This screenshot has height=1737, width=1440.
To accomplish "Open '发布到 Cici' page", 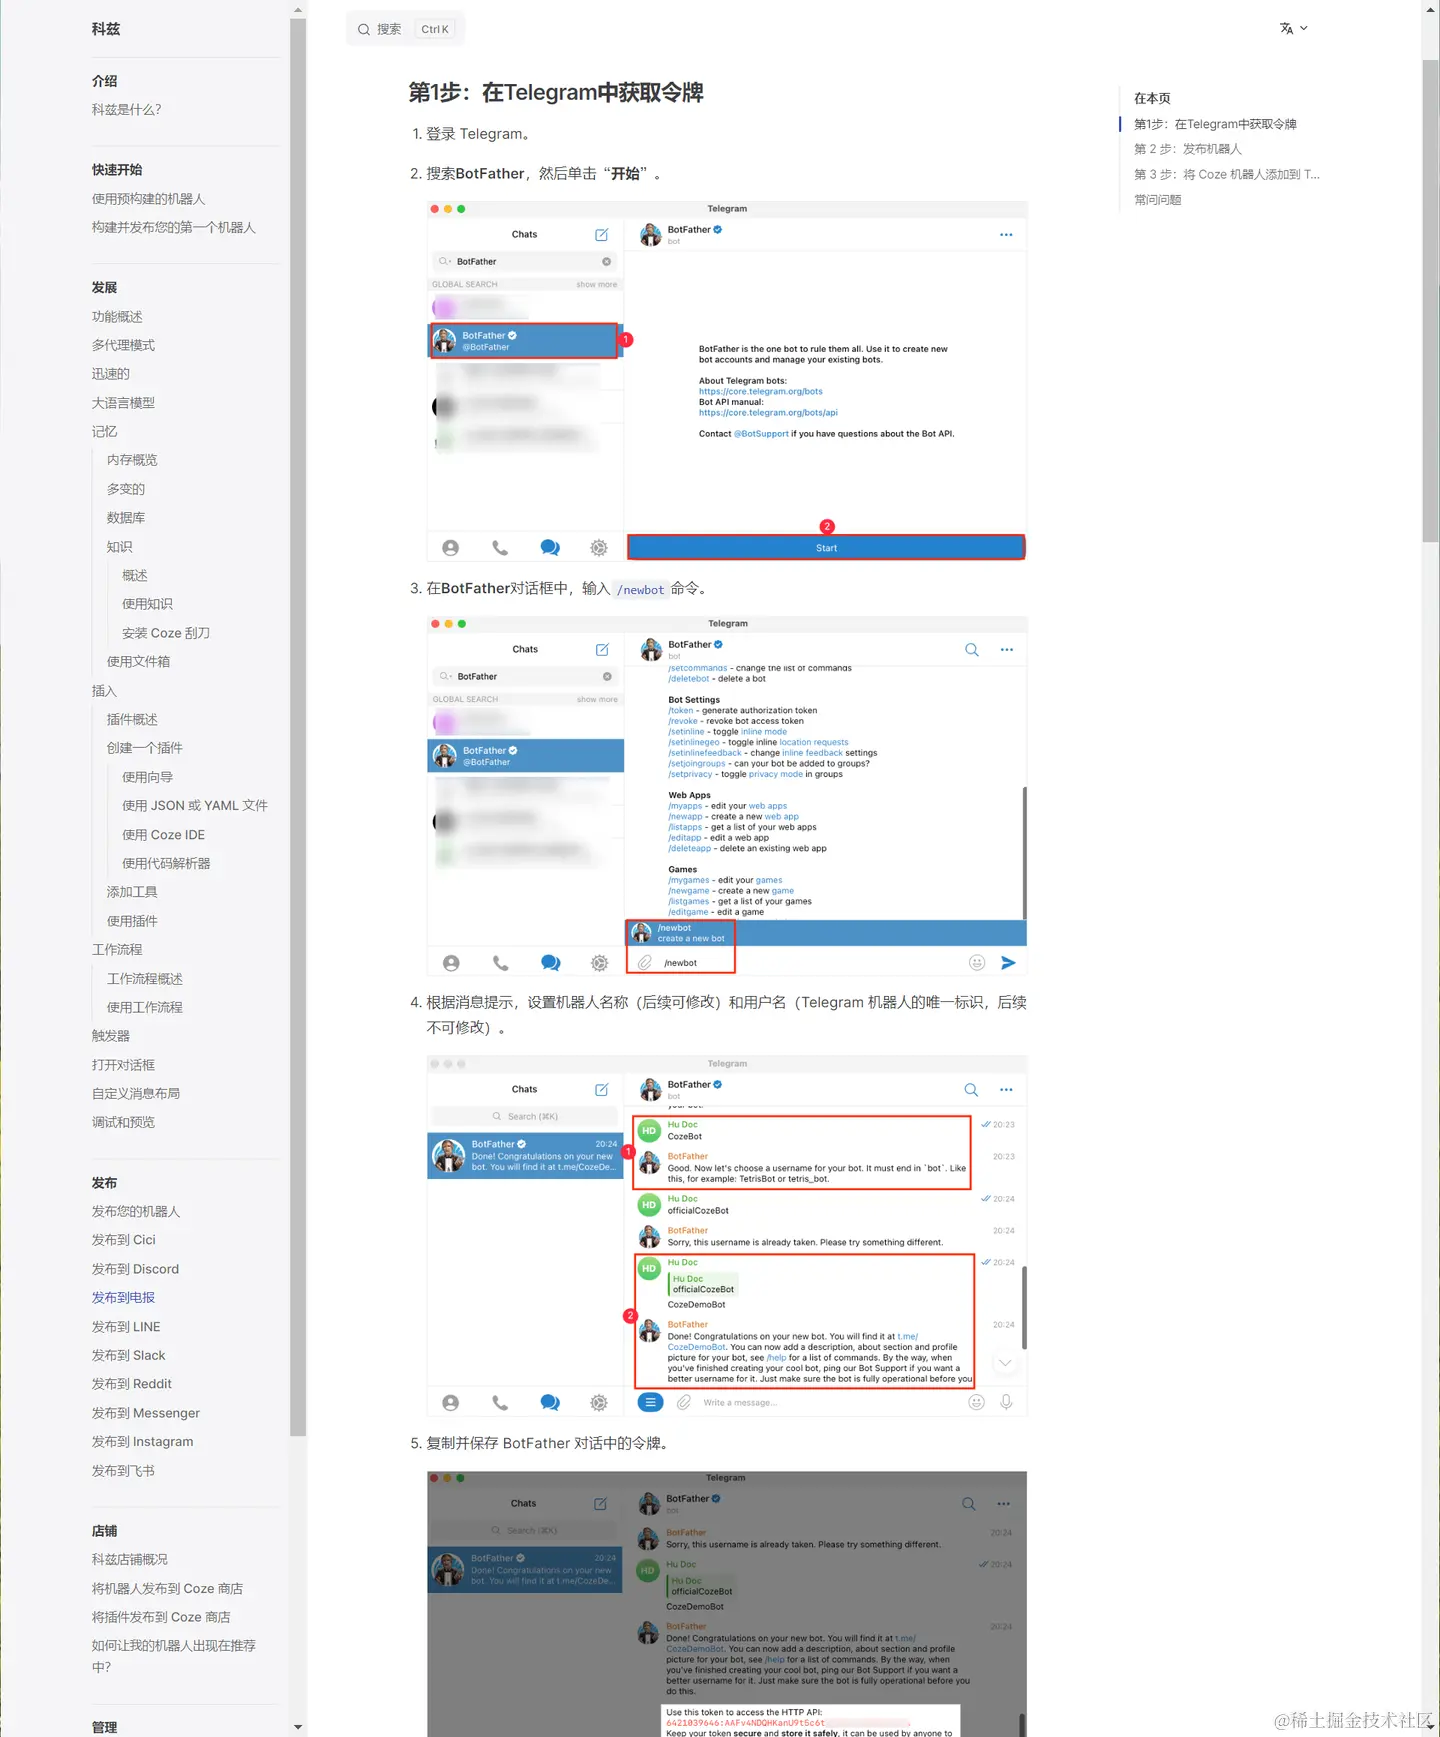I will point(124,1240).
